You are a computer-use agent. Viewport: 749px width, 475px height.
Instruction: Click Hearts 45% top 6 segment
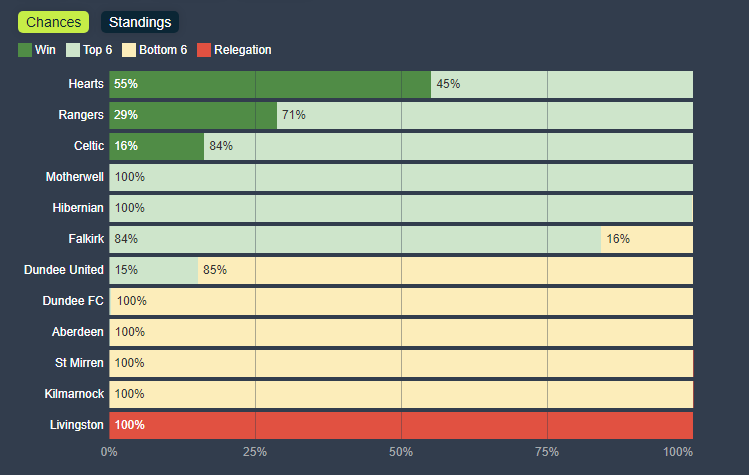click(x=562, y=84)
